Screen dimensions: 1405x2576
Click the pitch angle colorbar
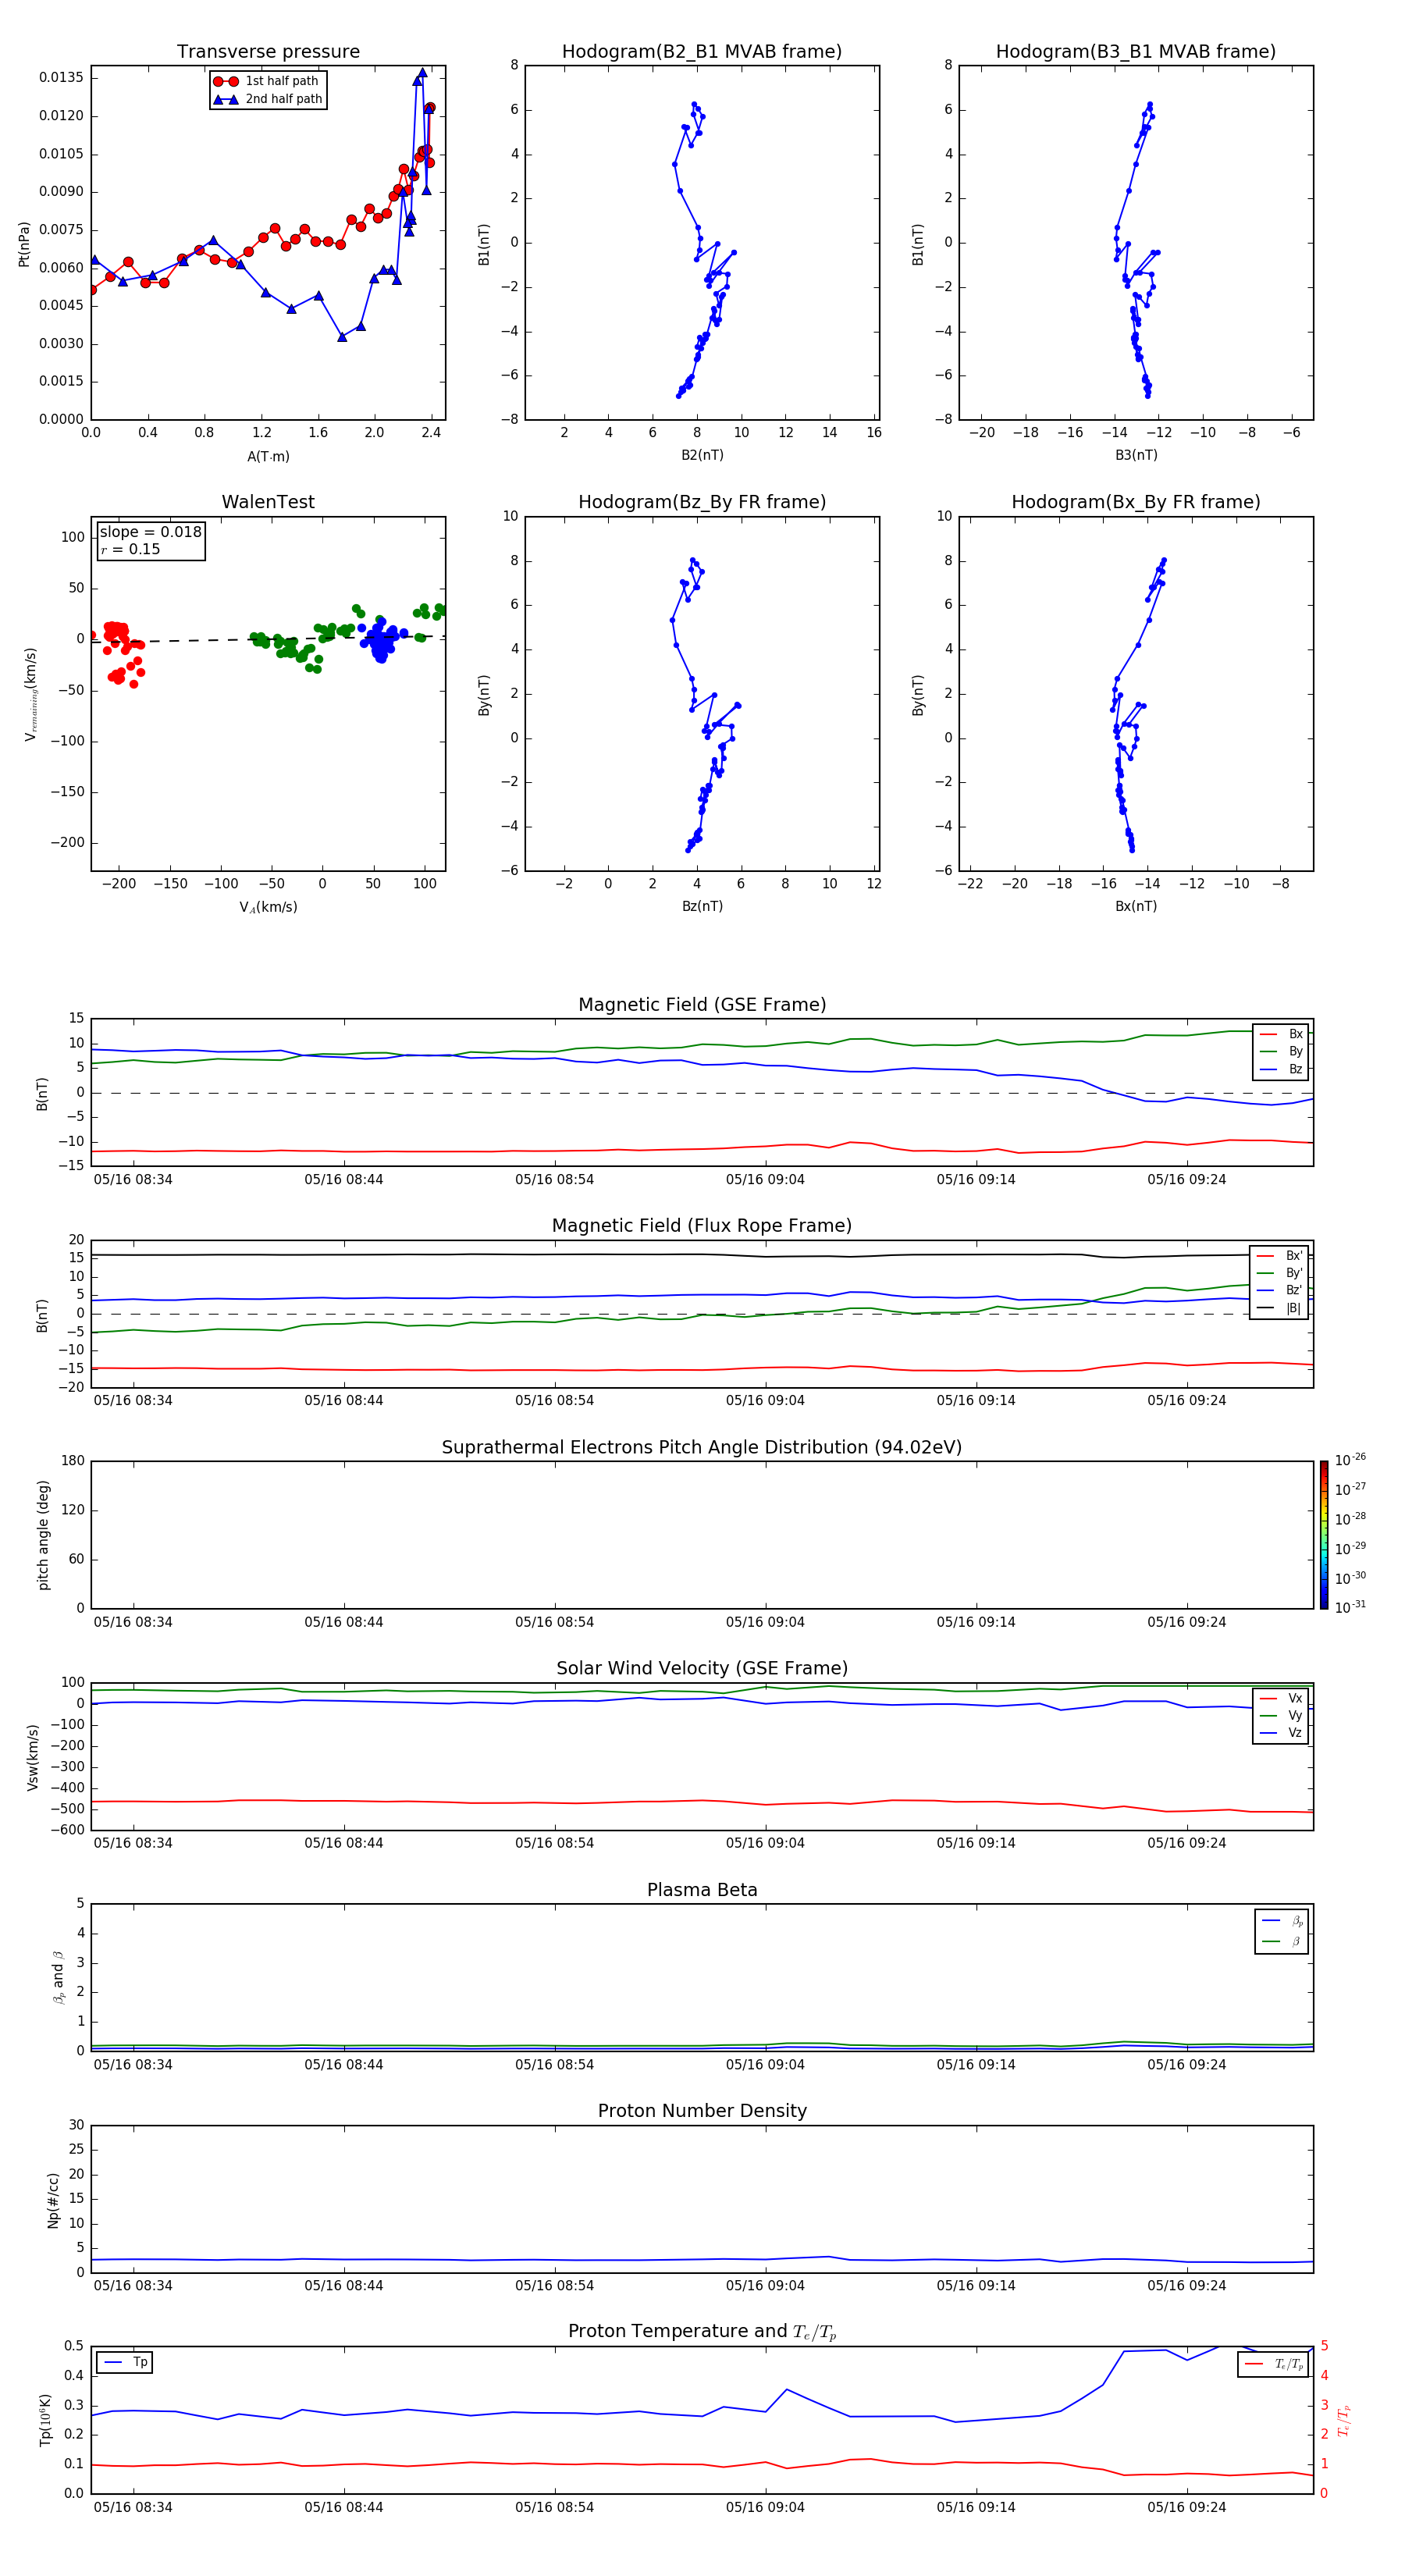pos(1324,1535)
